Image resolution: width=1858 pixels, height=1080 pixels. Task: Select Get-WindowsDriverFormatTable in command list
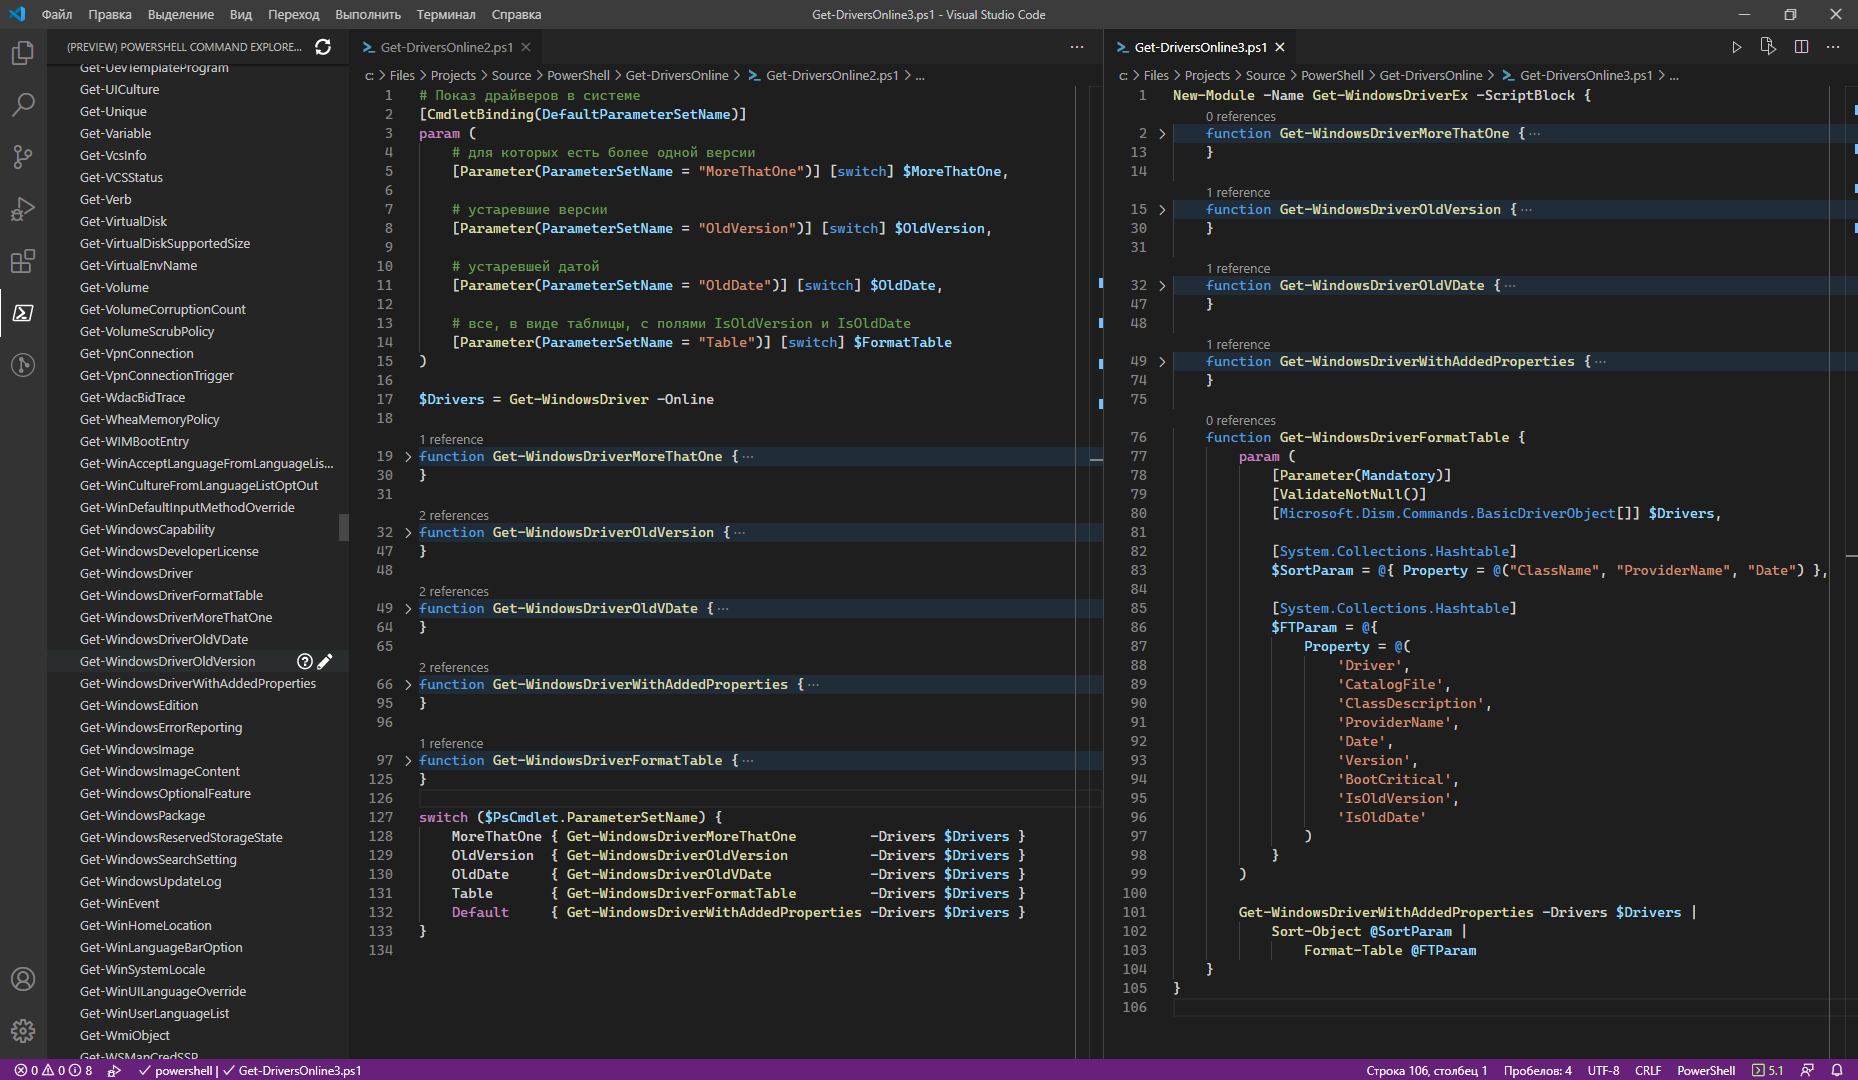171,595
